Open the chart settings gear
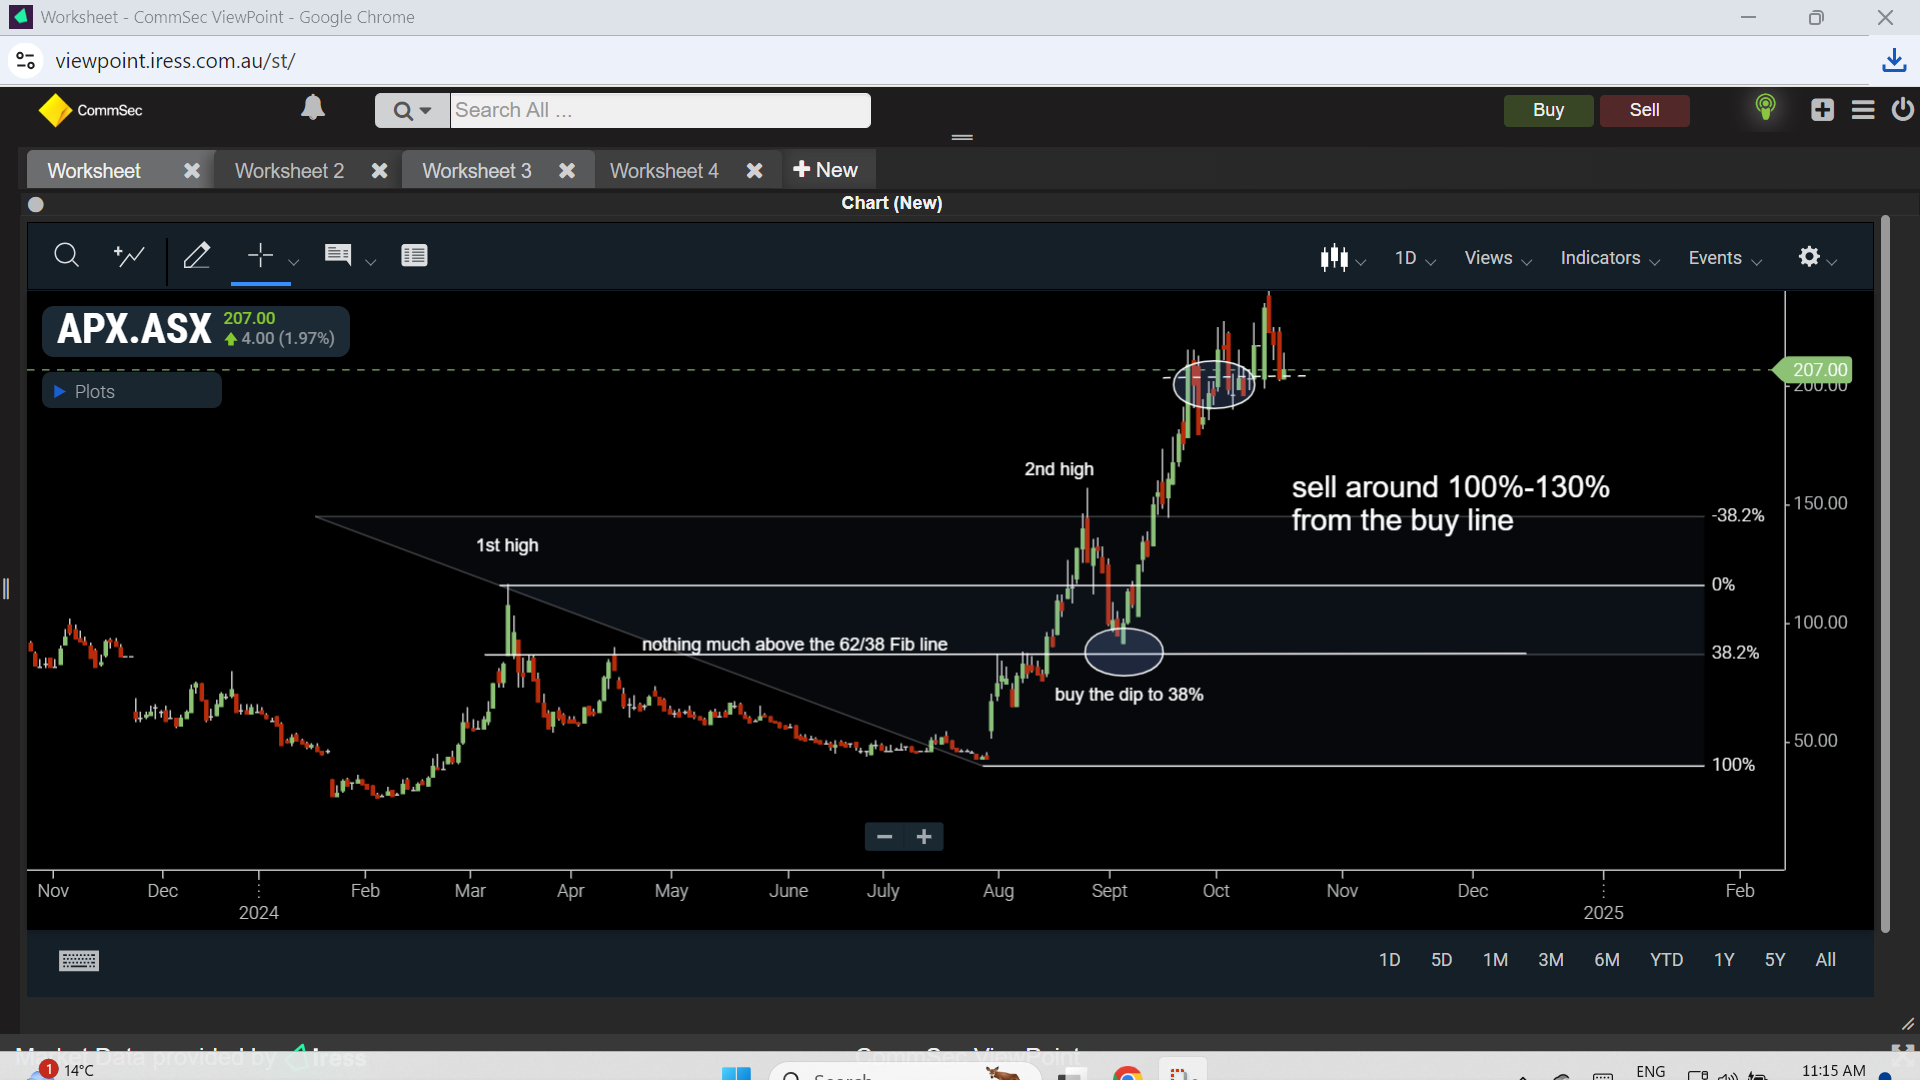Viewport: 1920px width, 1080px height. click(x=1809, y=257)
